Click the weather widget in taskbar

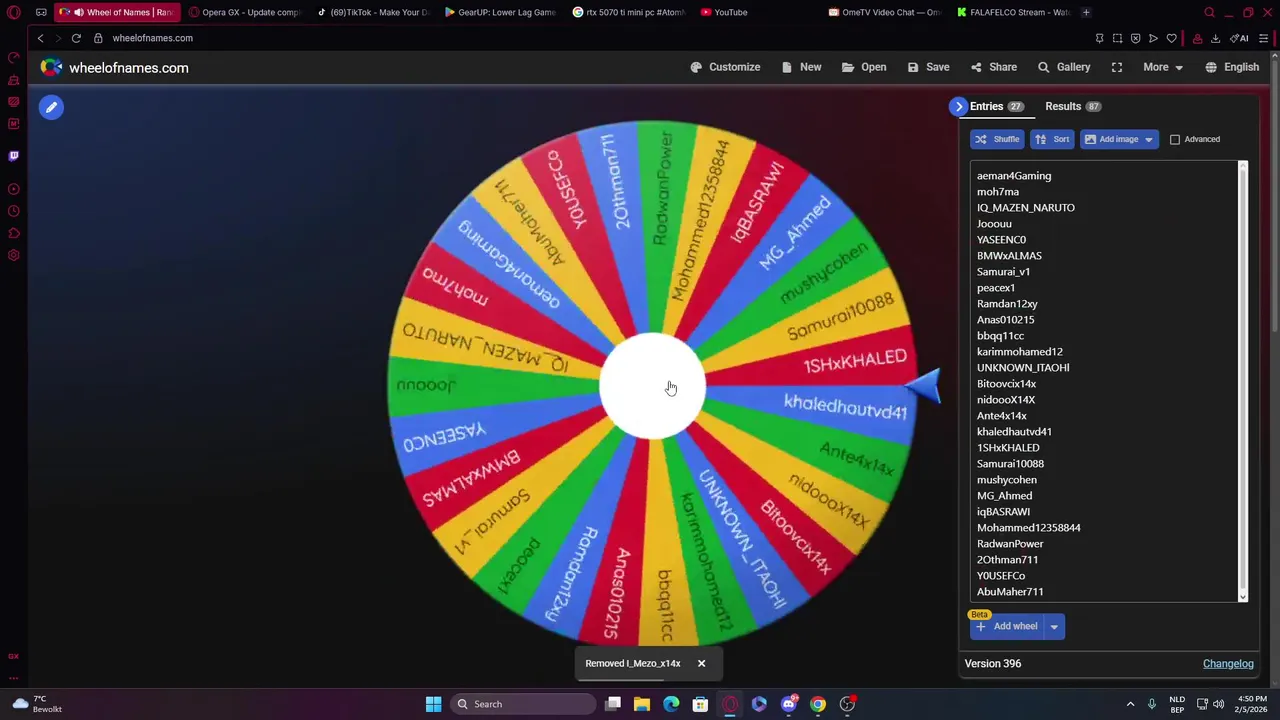tap(38, 704)
